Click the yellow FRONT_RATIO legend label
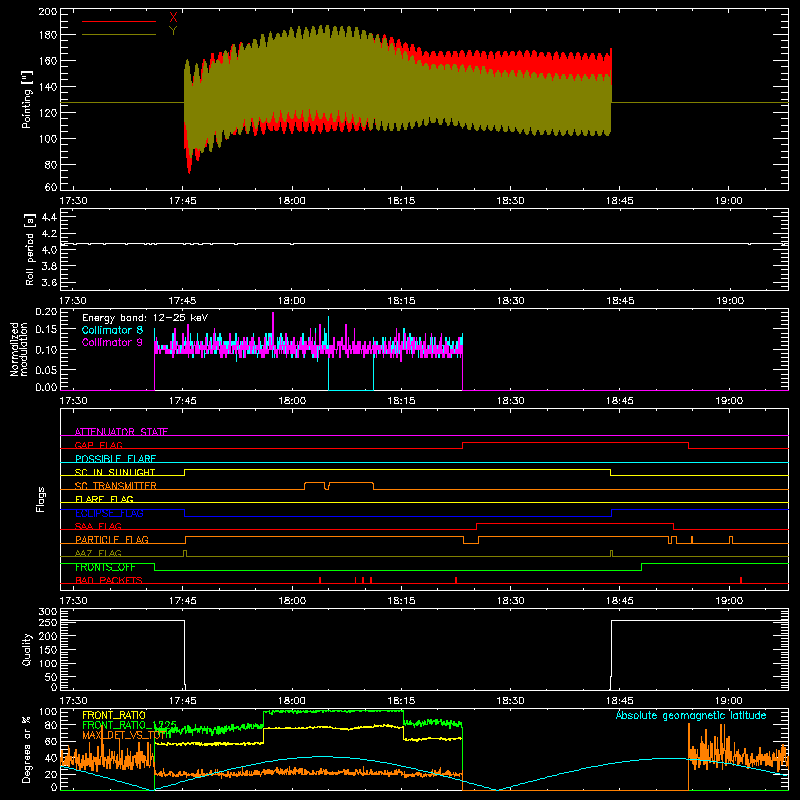 point(114,715)
